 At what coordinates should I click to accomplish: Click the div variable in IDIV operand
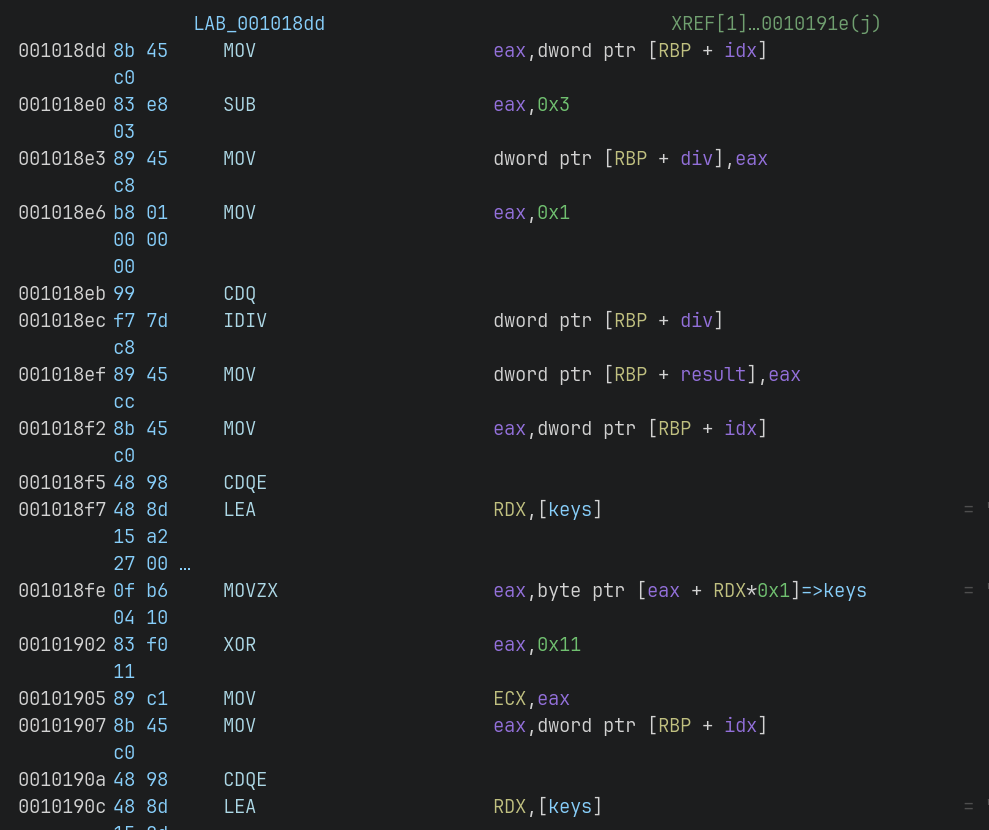[x=696, y=320]
